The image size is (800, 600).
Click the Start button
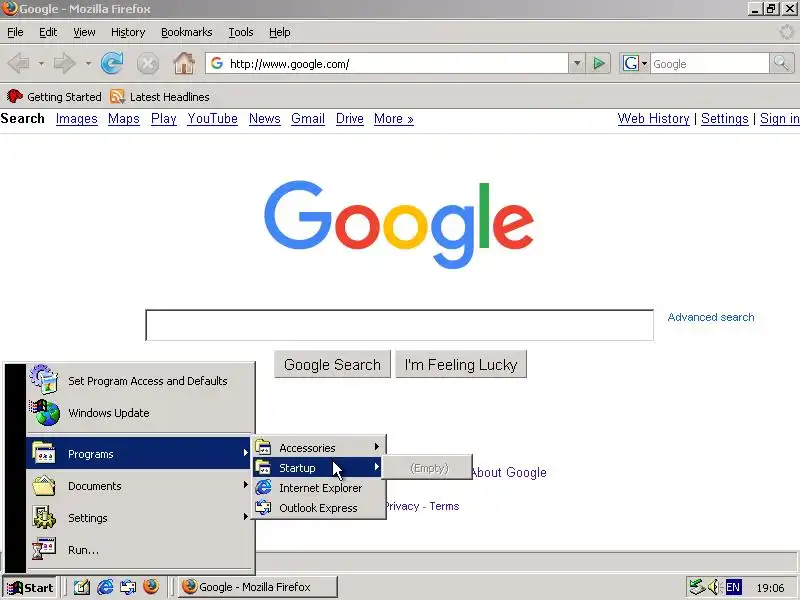[x=30, y=587]
